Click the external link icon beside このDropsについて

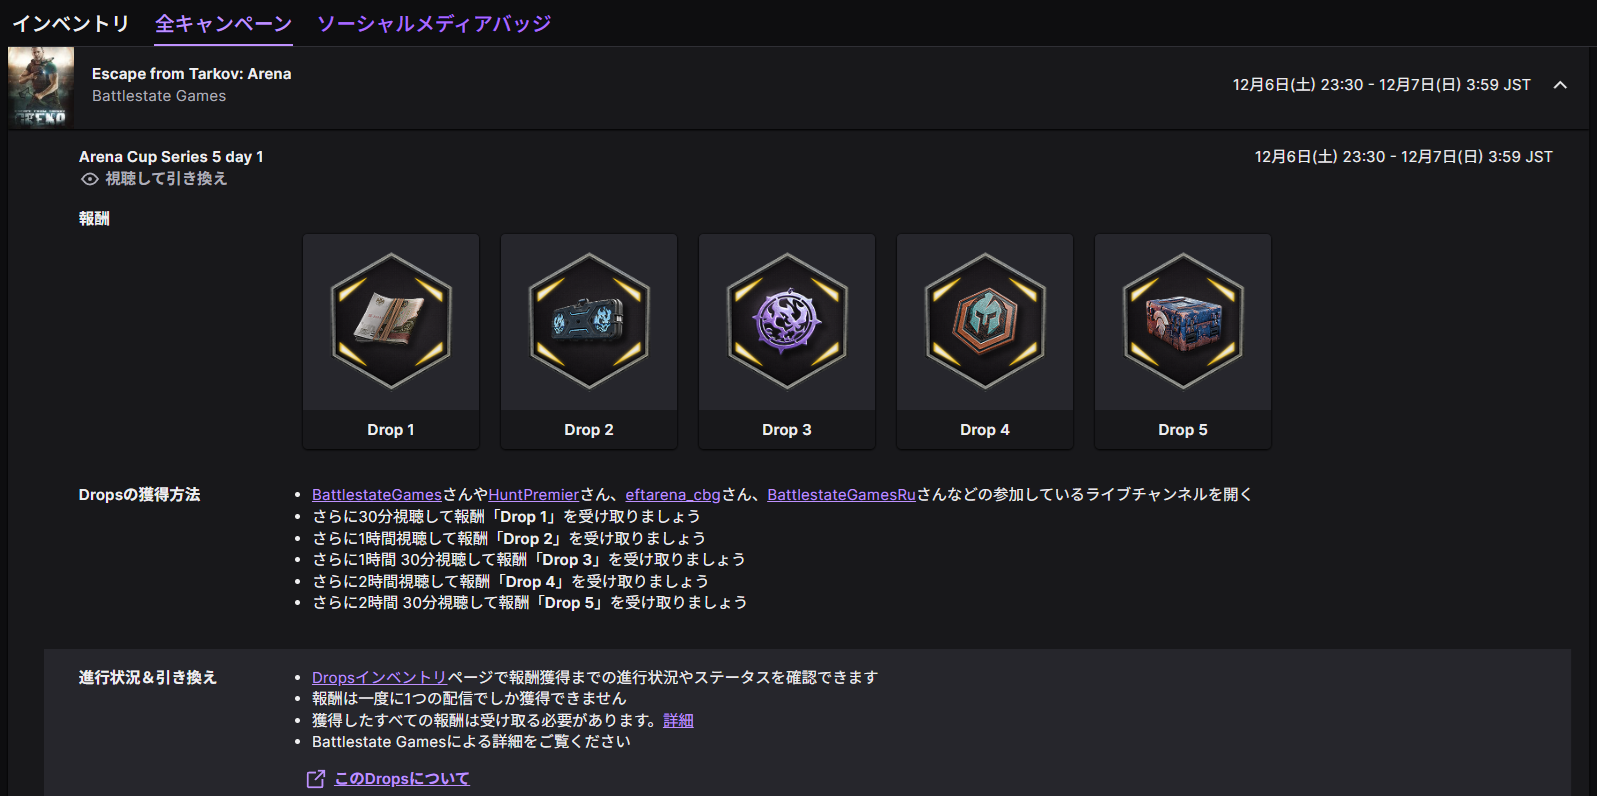click(316, 779)
